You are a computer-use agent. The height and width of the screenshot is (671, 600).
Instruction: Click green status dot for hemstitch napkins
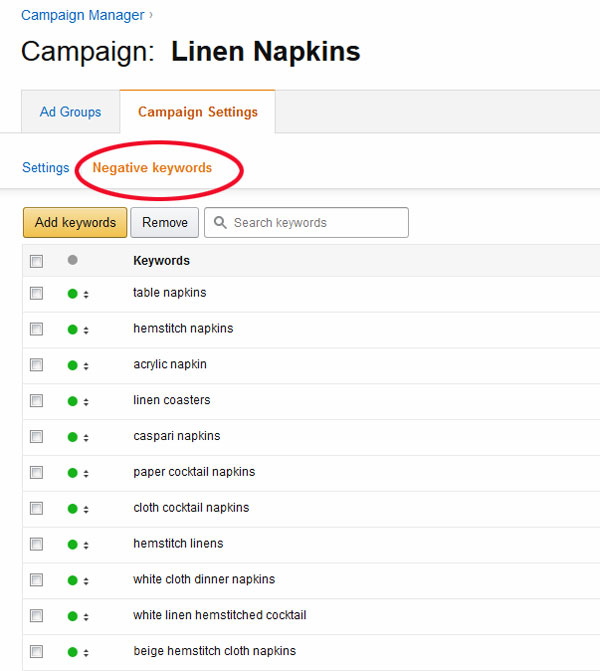click(x=73, y=330)
